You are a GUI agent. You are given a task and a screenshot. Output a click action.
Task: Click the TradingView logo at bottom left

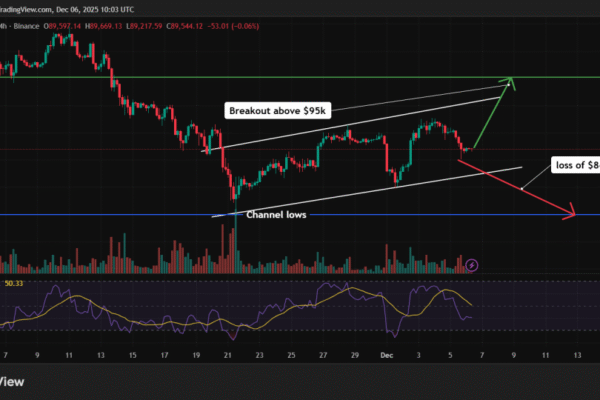coord(10,382)
